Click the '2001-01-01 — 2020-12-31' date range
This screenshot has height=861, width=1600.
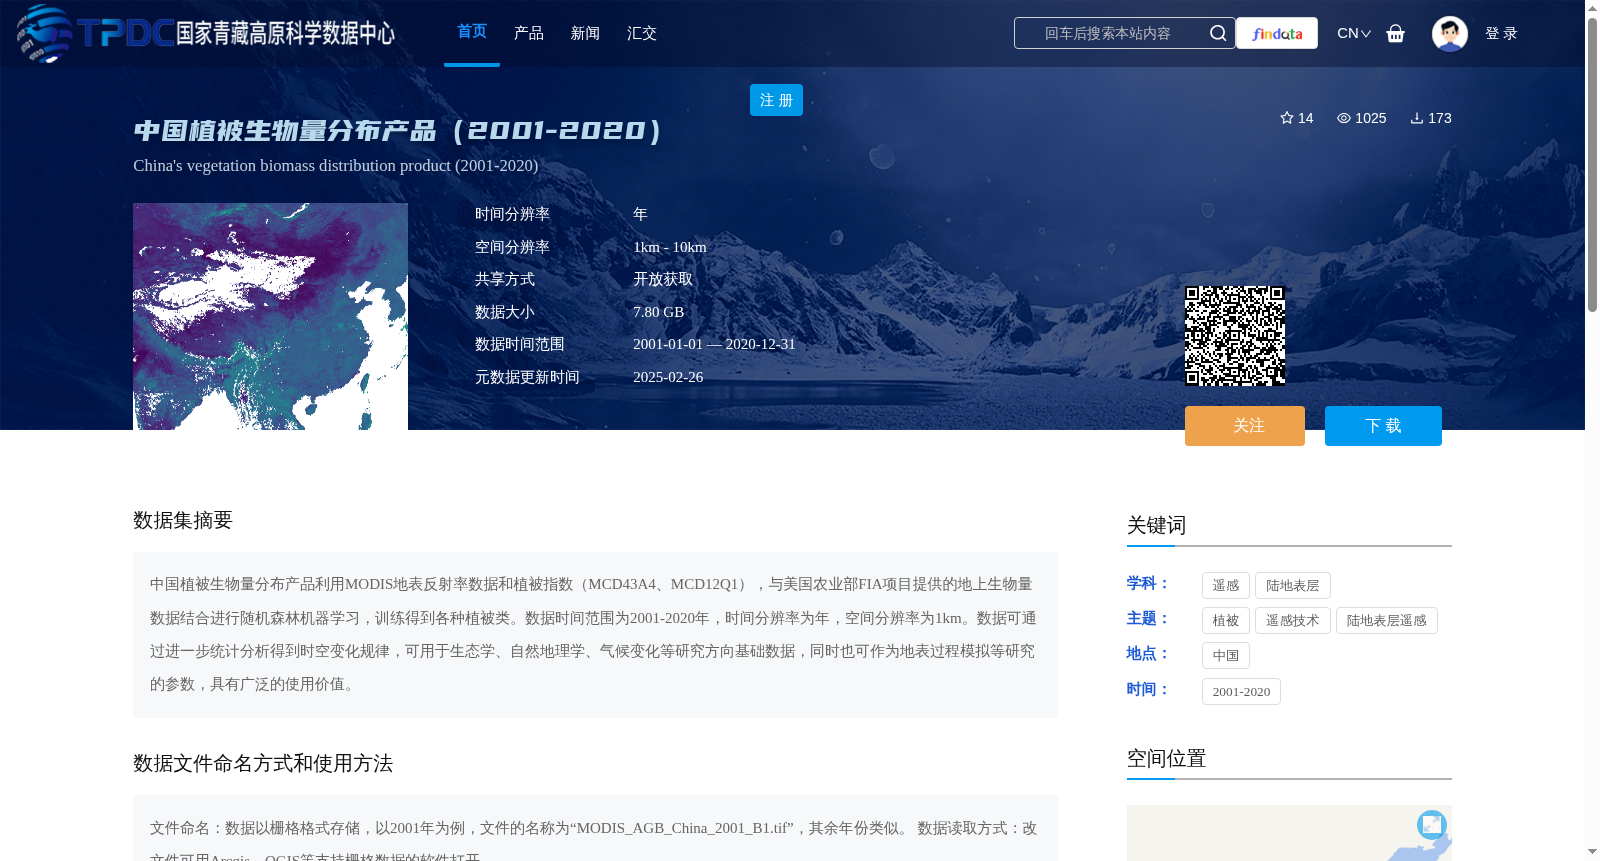tap(714, 344)
